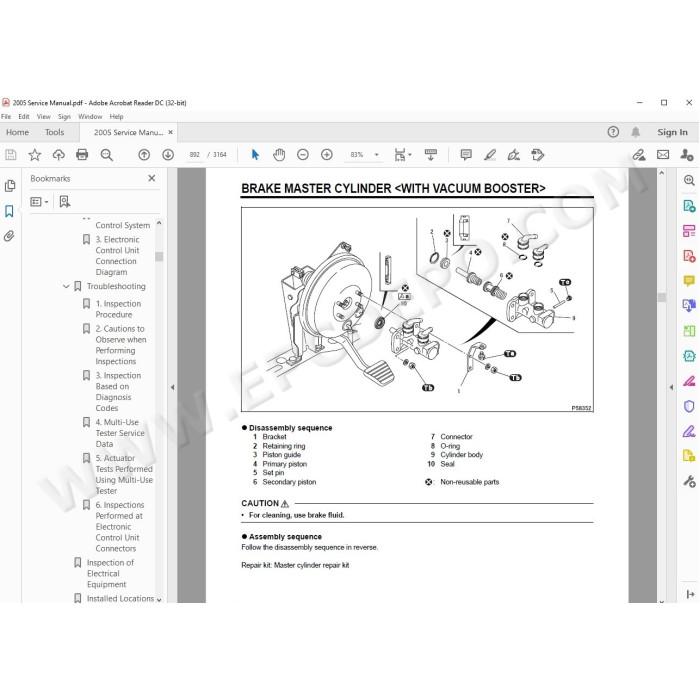Activate the Hand pan tool
Screen dimensions: 700x700
pyautogui.click(x=279, y=155)
